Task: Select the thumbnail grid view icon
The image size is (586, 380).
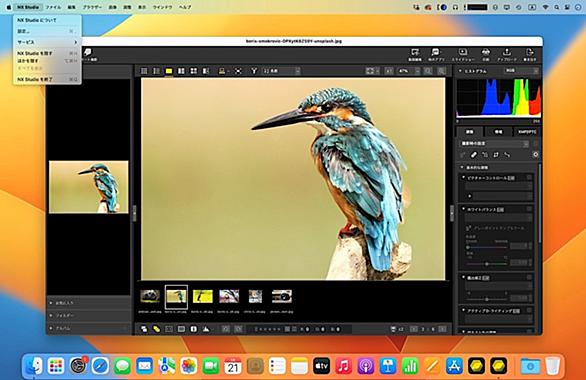Action: [x=144, y=71]
